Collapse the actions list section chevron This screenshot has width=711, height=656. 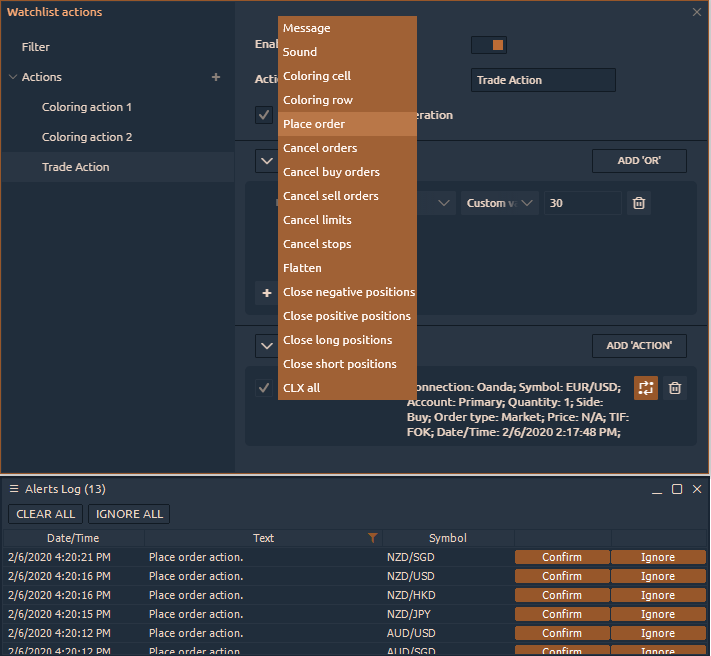tap(267, 346)
